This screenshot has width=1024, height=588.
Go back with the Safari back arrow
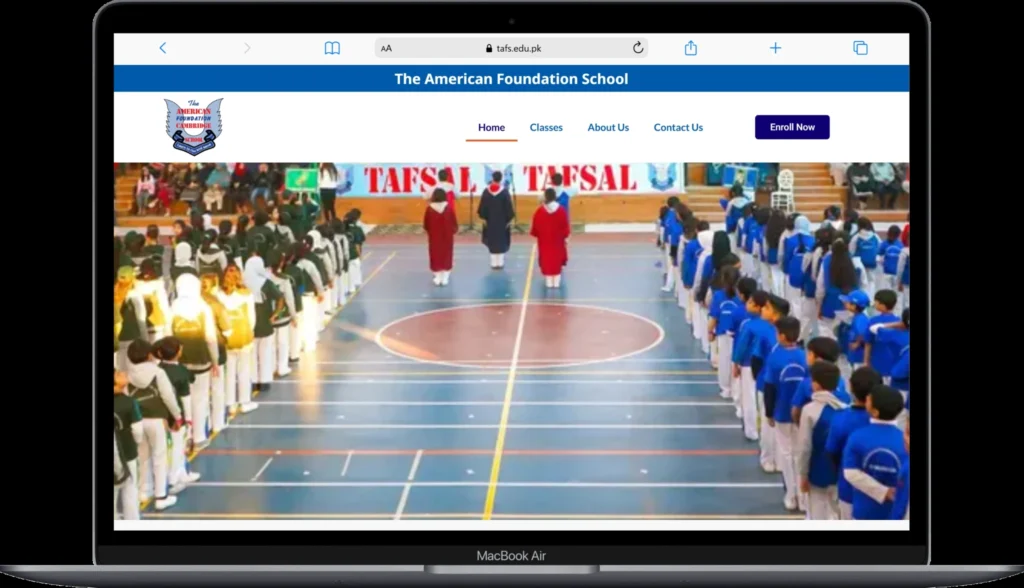point(163,48)
